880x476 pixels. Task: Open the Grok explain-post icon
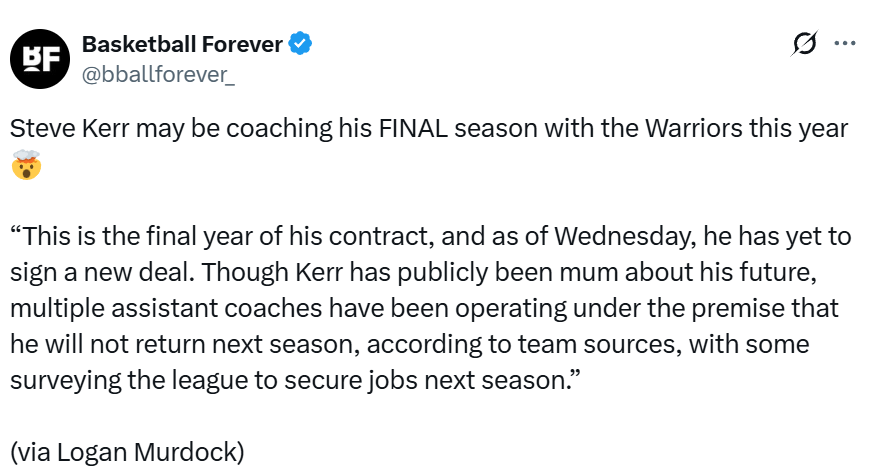[803, 44]
